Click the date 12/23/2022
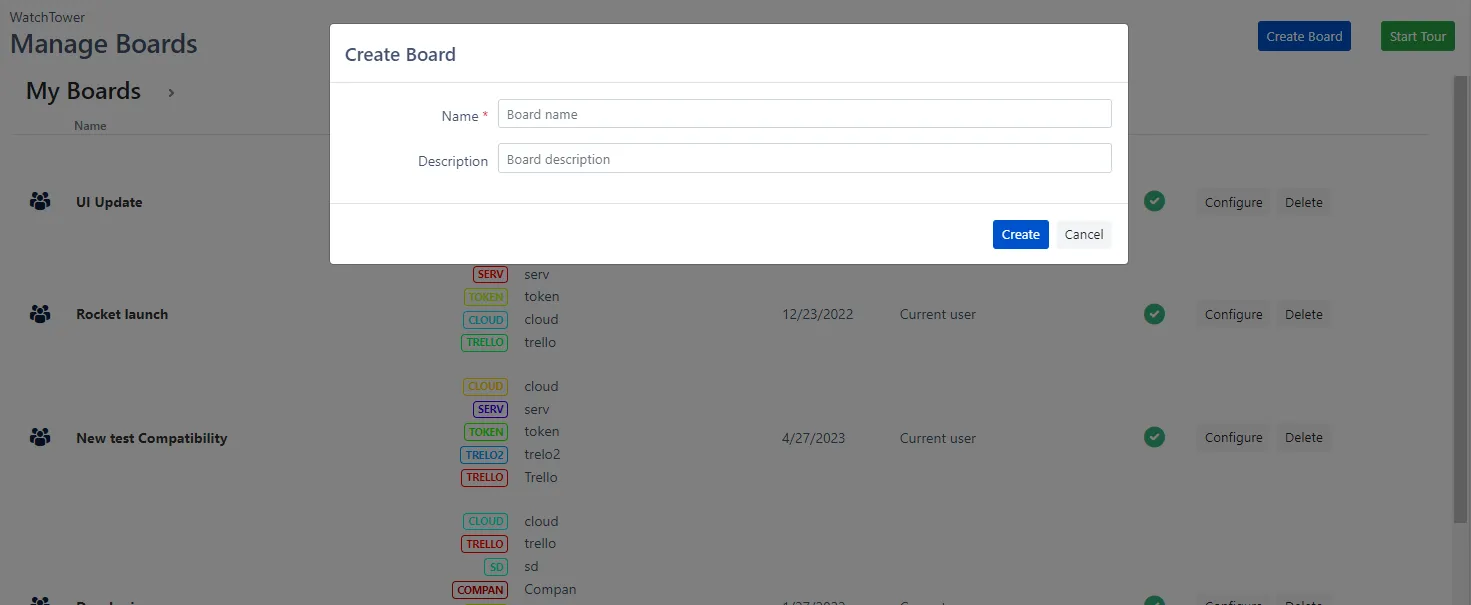 (x=817, y=314)
